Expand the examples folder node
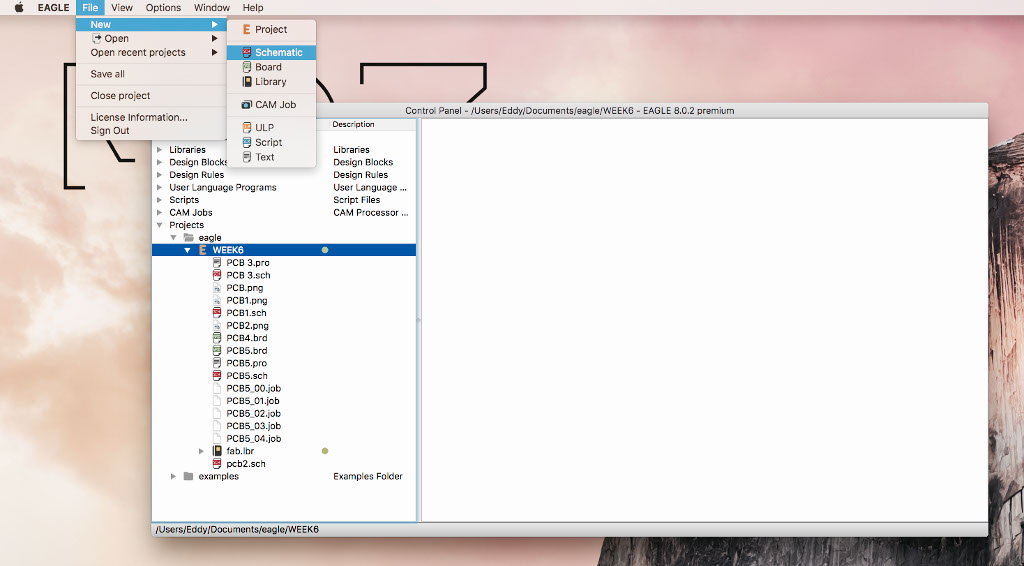1024x566 pixels. coord(174,476)
